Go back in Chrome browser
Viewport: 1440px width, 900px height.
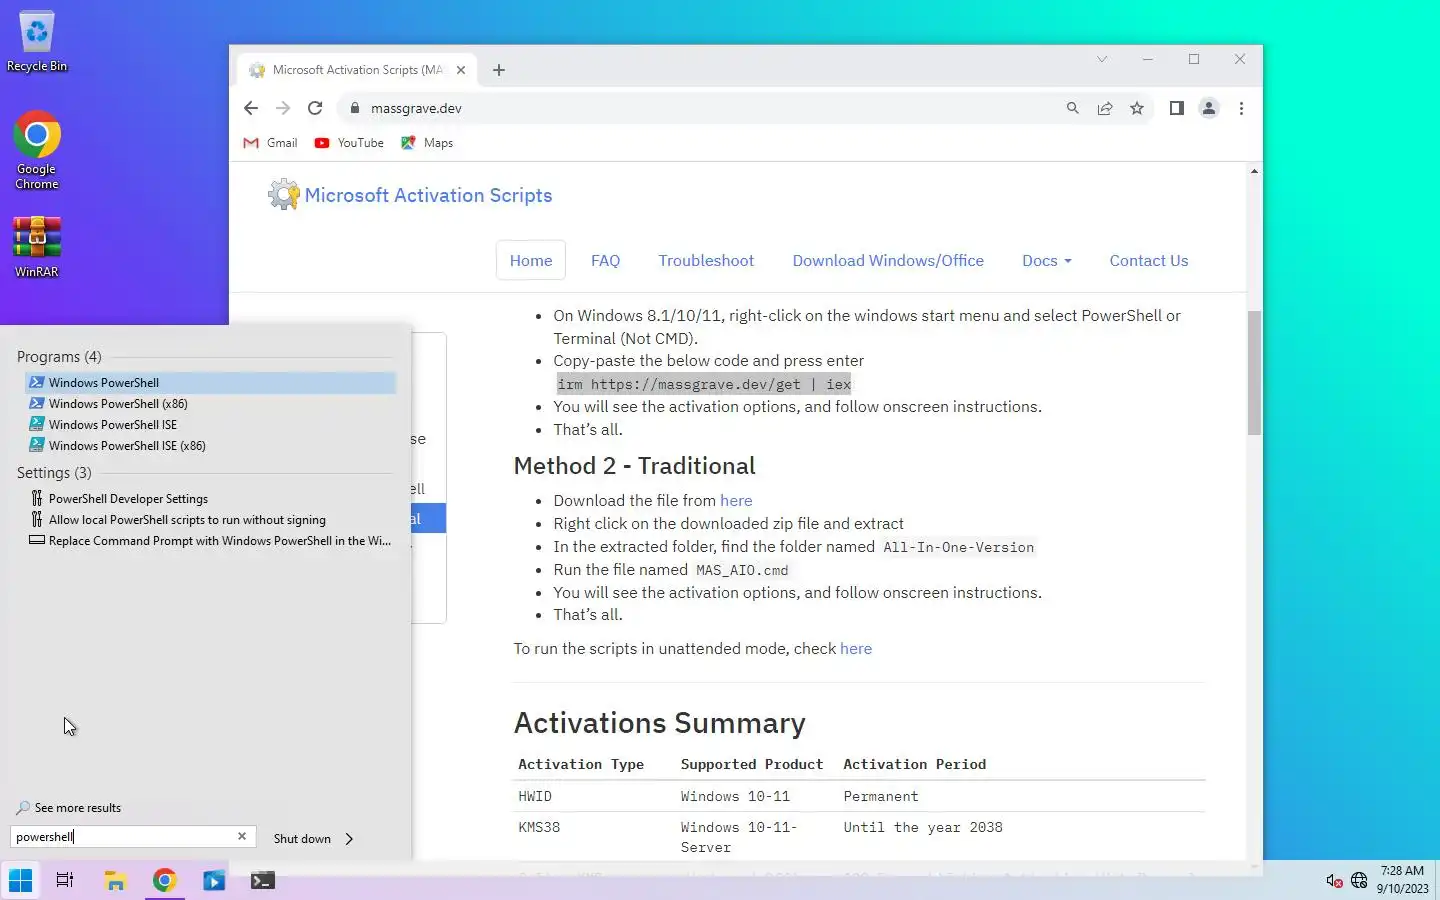point(251,108)
